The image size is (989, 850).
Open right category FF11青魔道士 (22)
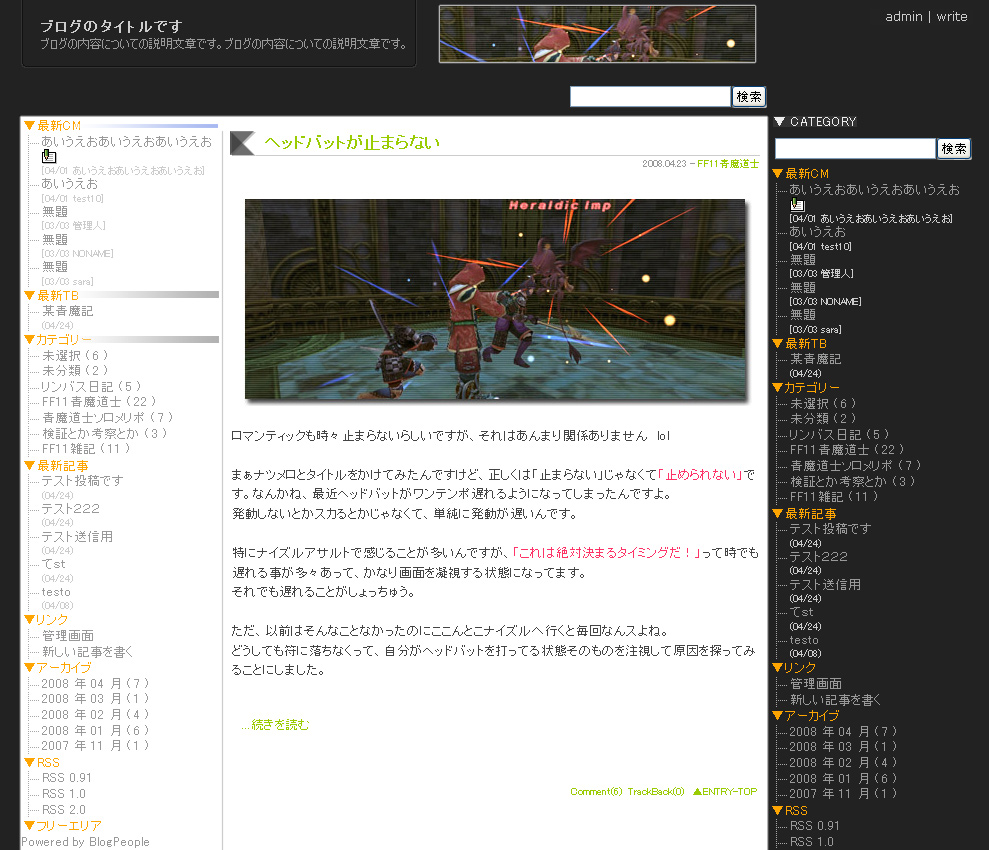847,450
